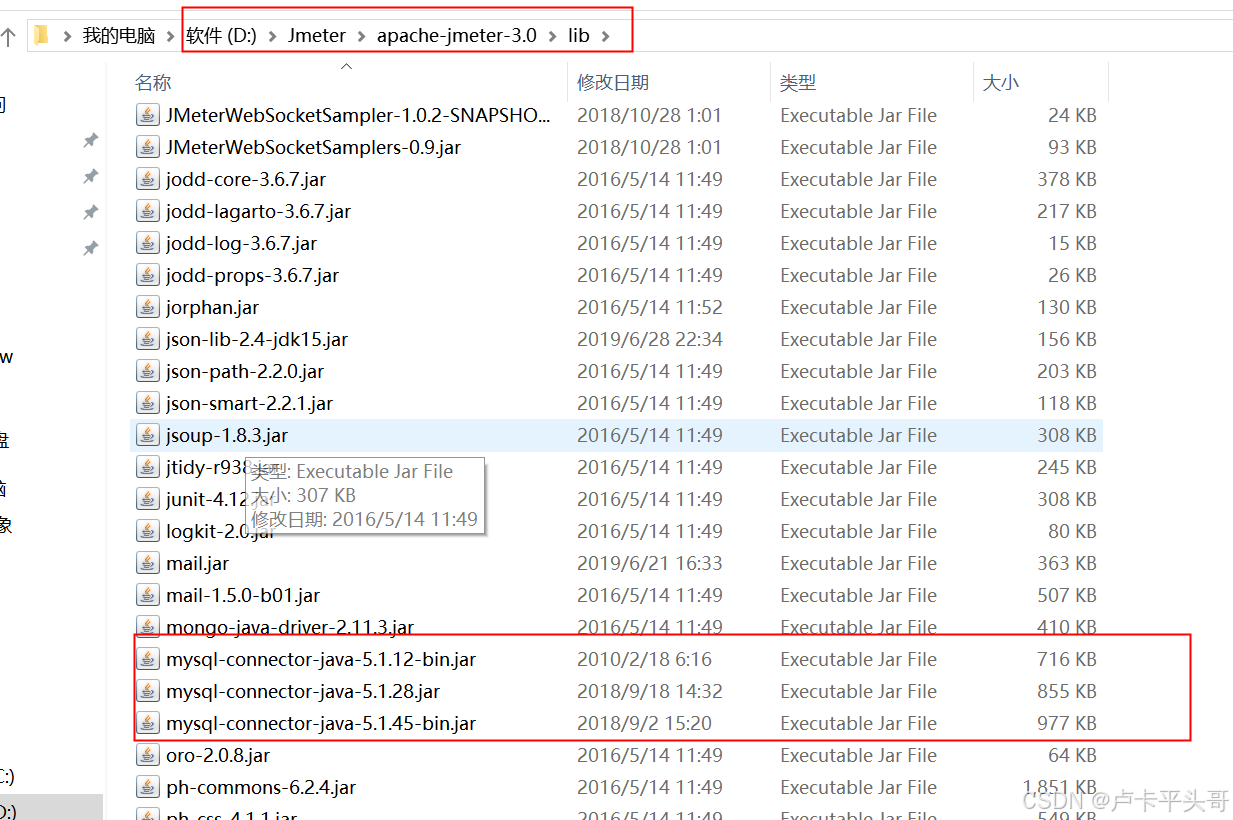Click the date 2018/9/18 14:32
The image size is (1233, 820).
(x=649, y=691)
